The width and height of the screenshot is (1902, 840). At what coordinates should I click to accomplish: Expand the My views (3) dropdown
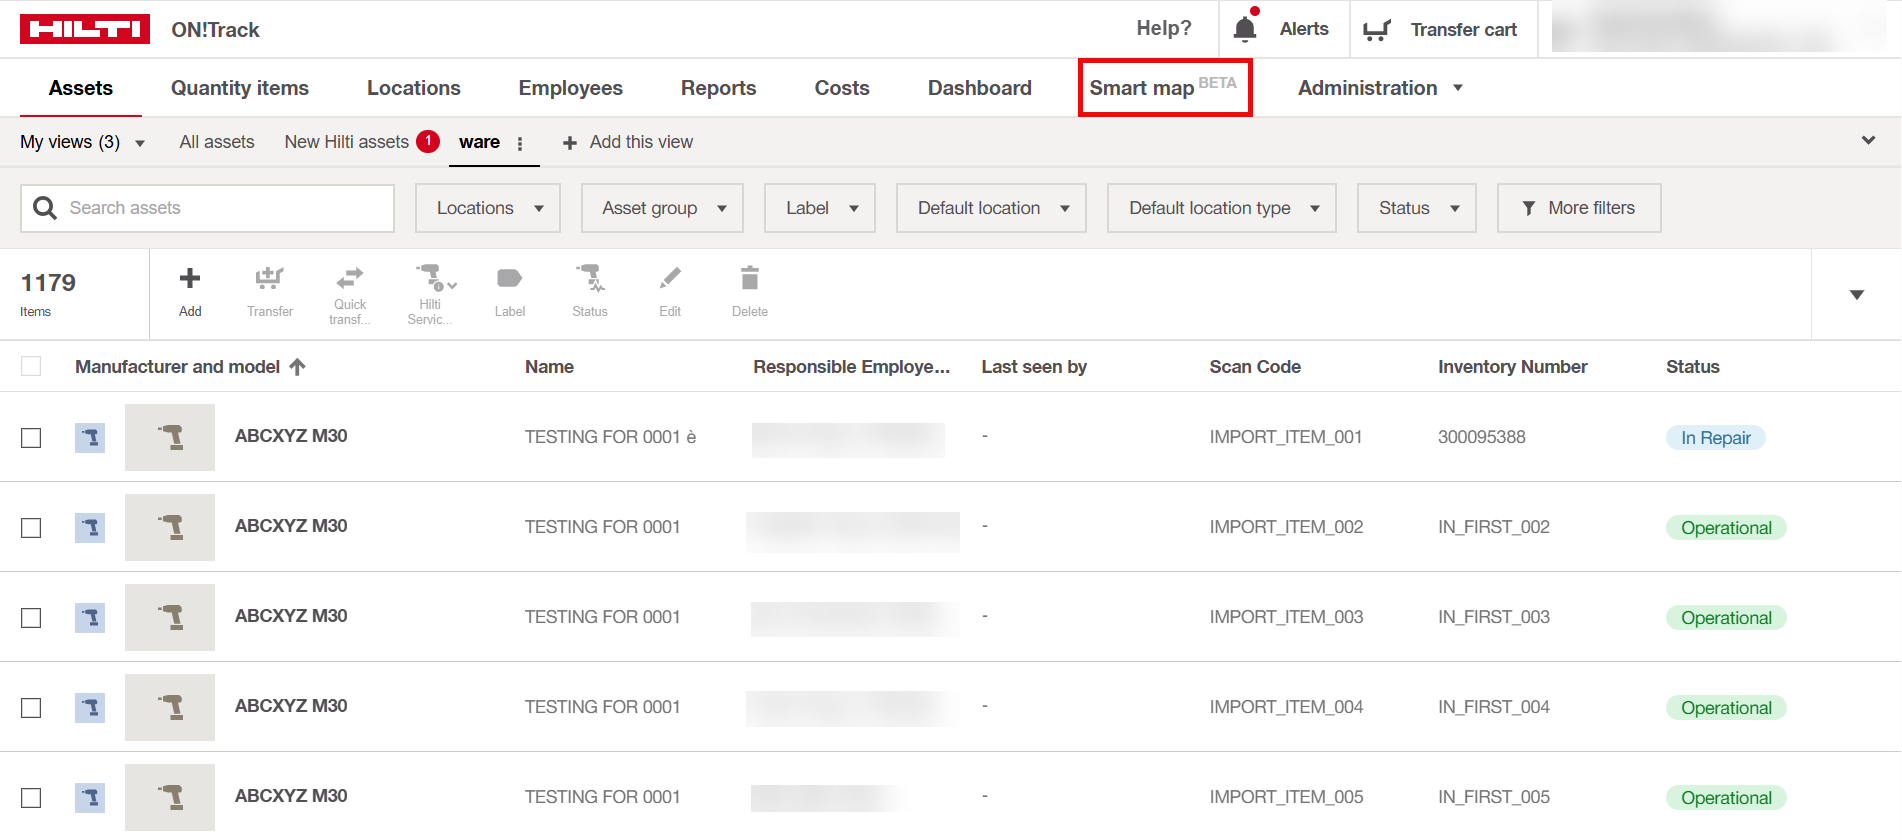pos(82,142)
